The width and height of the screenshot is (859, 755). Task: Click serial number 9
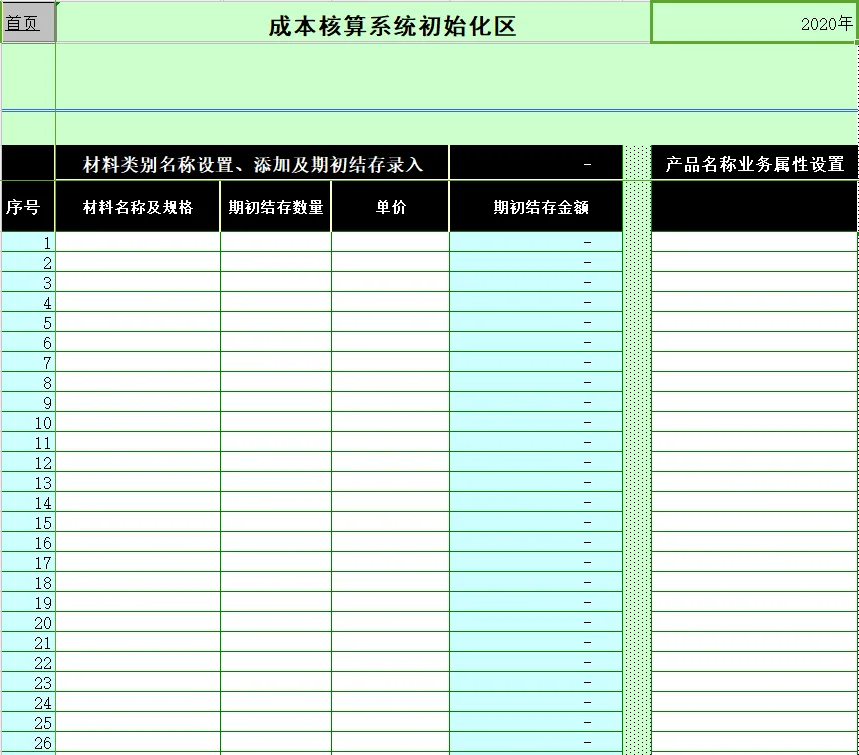coord(28,402)
